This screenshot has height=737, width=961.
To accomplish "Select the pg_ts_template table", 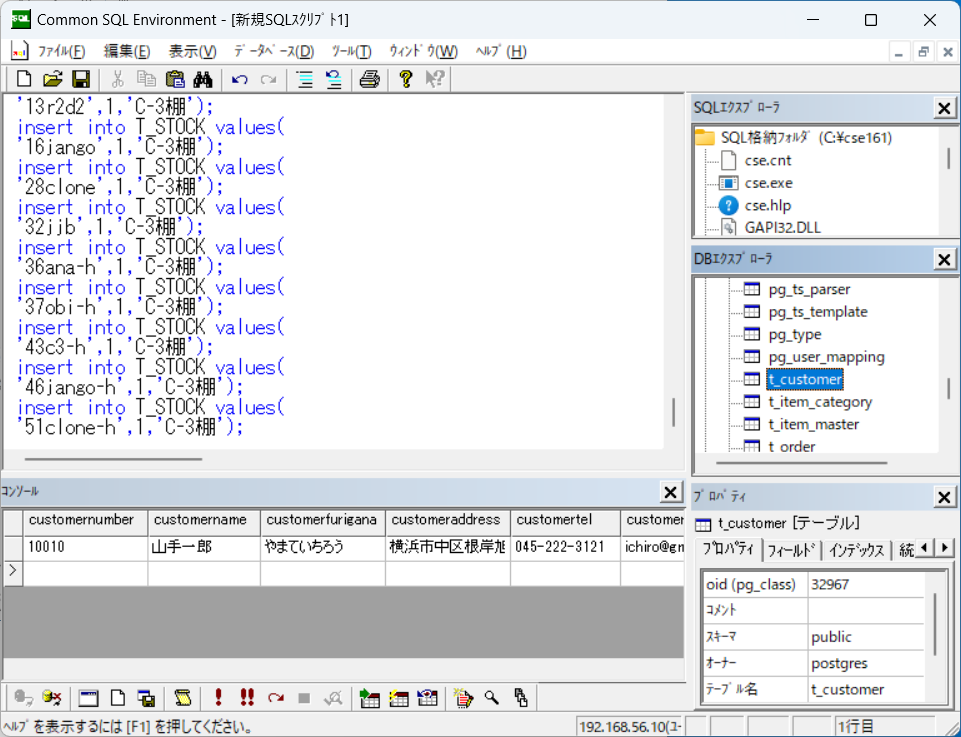I will coord(818,312).
